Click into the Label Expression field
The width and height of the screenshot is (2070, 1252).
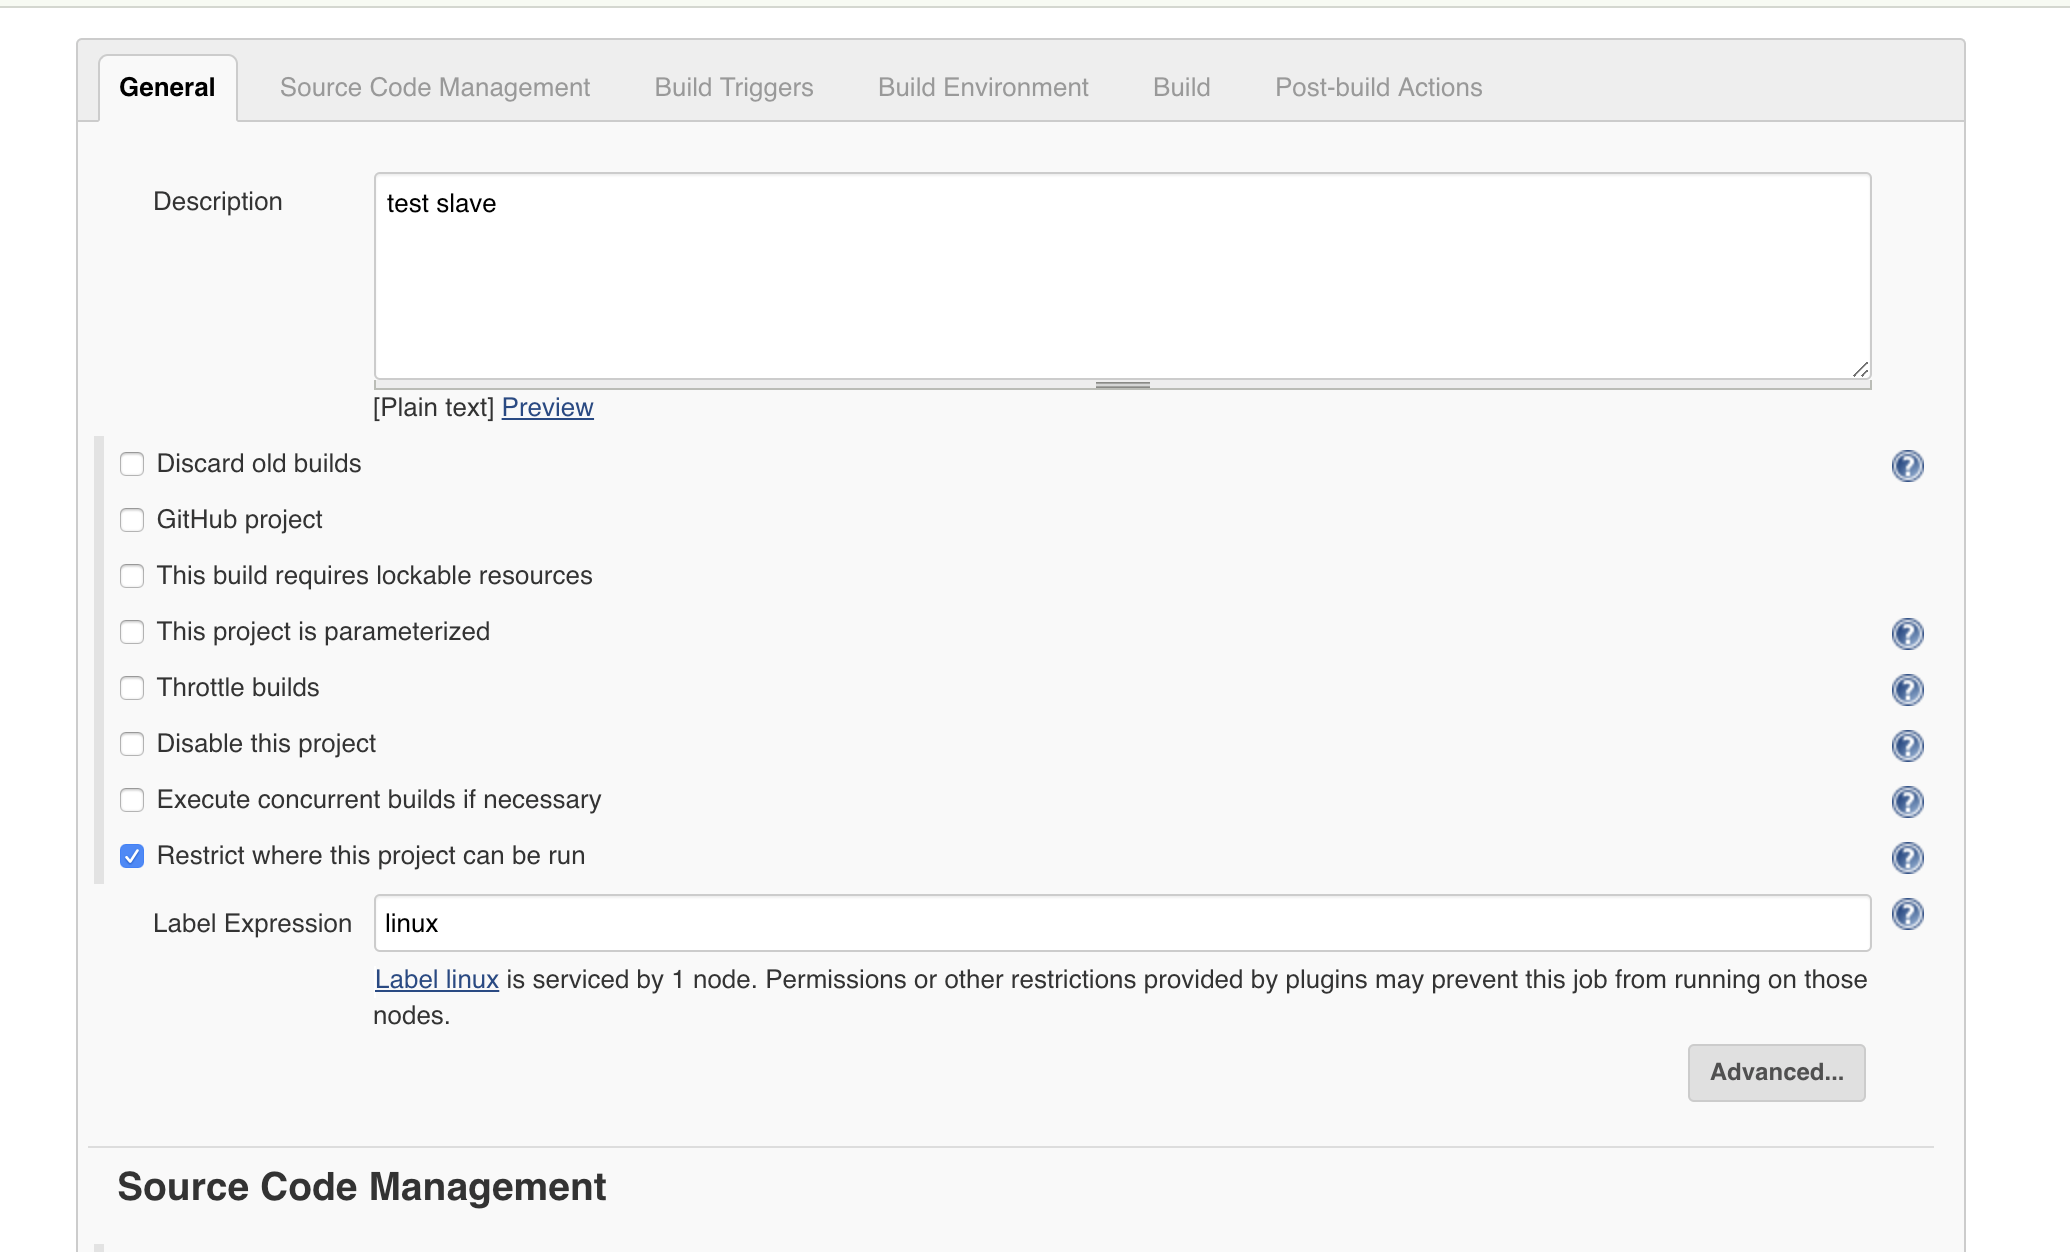pyautogui.click(x=1121, y=923)
